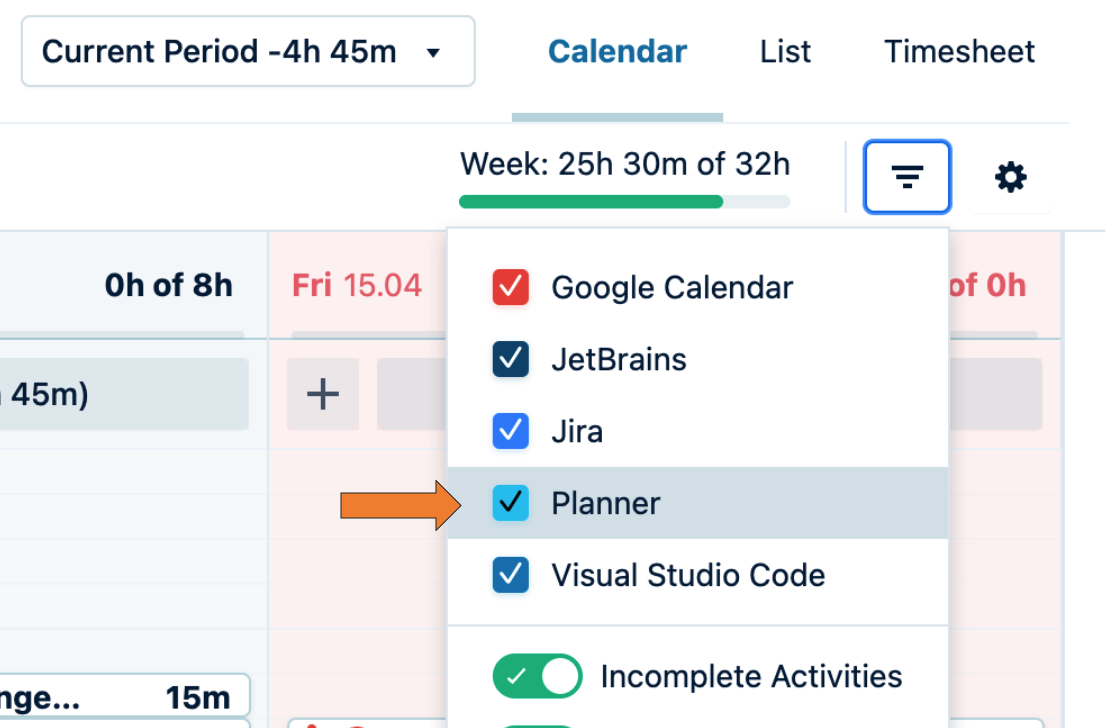Switch to the Calendar tab
The image size is (1118, 728).
tap(617, 51)
